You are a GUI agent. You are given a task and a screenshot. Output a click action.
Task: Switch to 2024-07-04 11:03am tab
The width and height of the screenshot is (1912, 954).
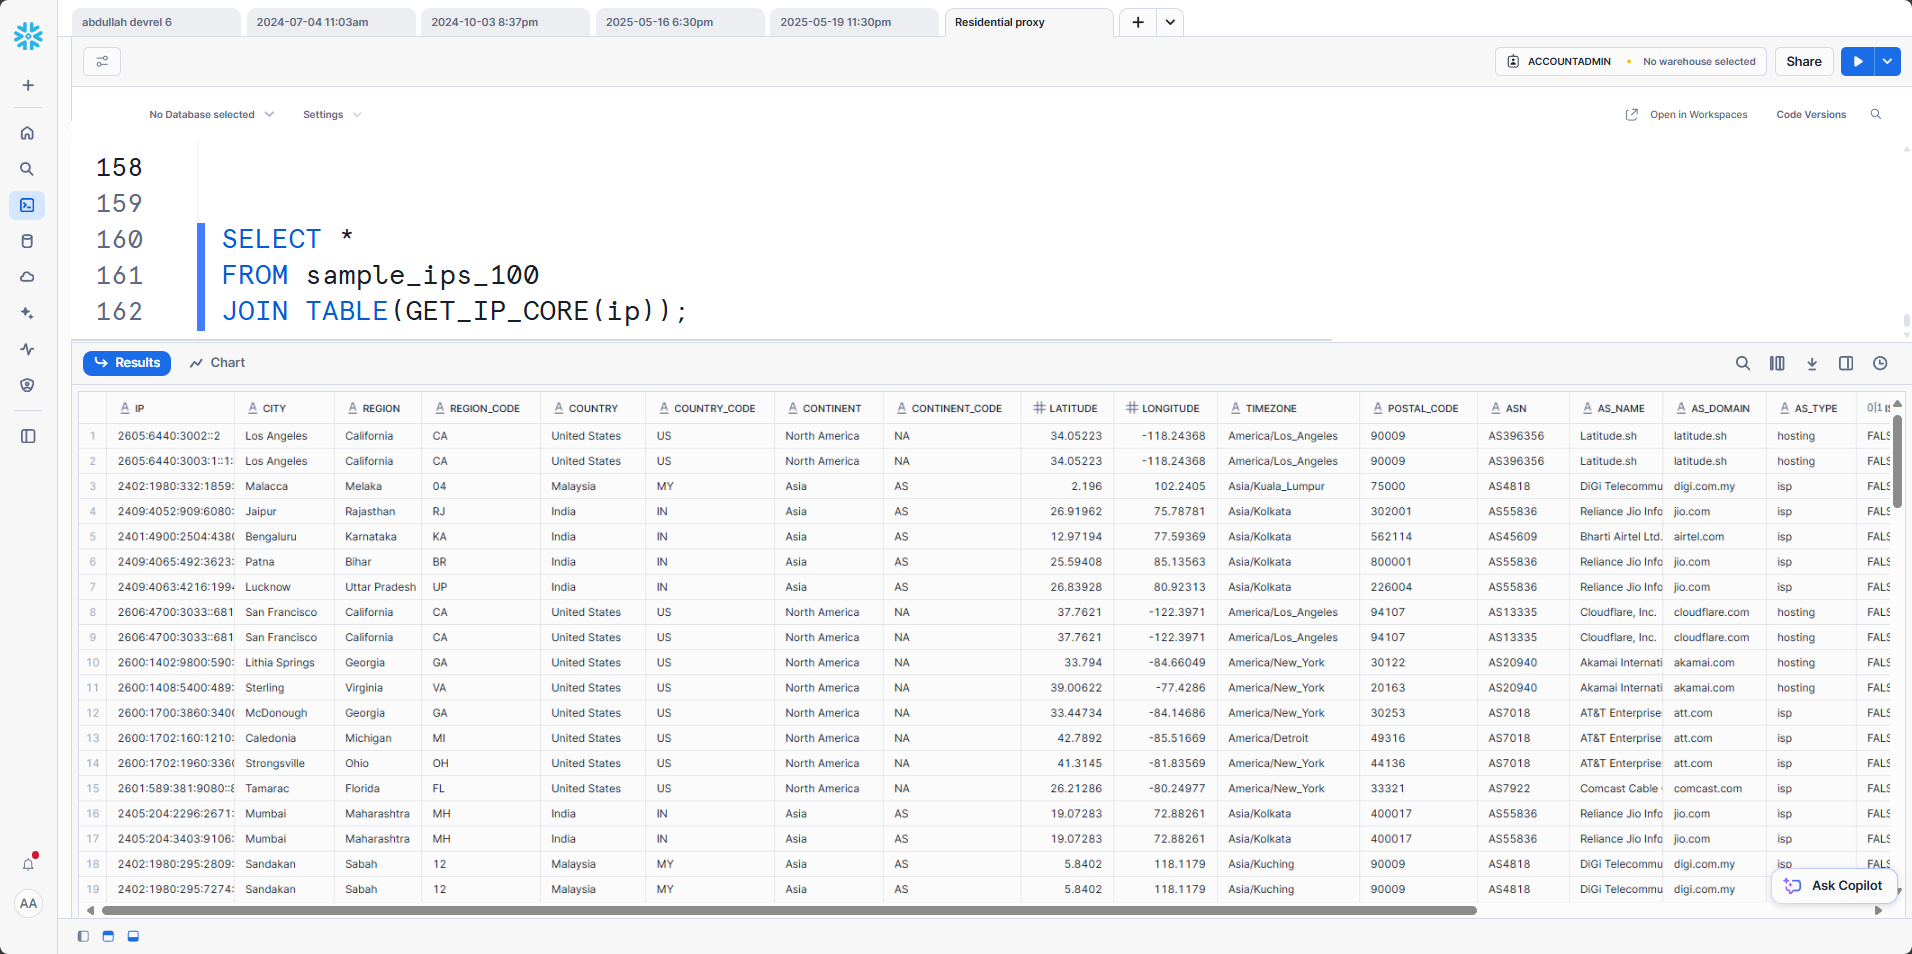pyautogui.click(x=331, y=22)
